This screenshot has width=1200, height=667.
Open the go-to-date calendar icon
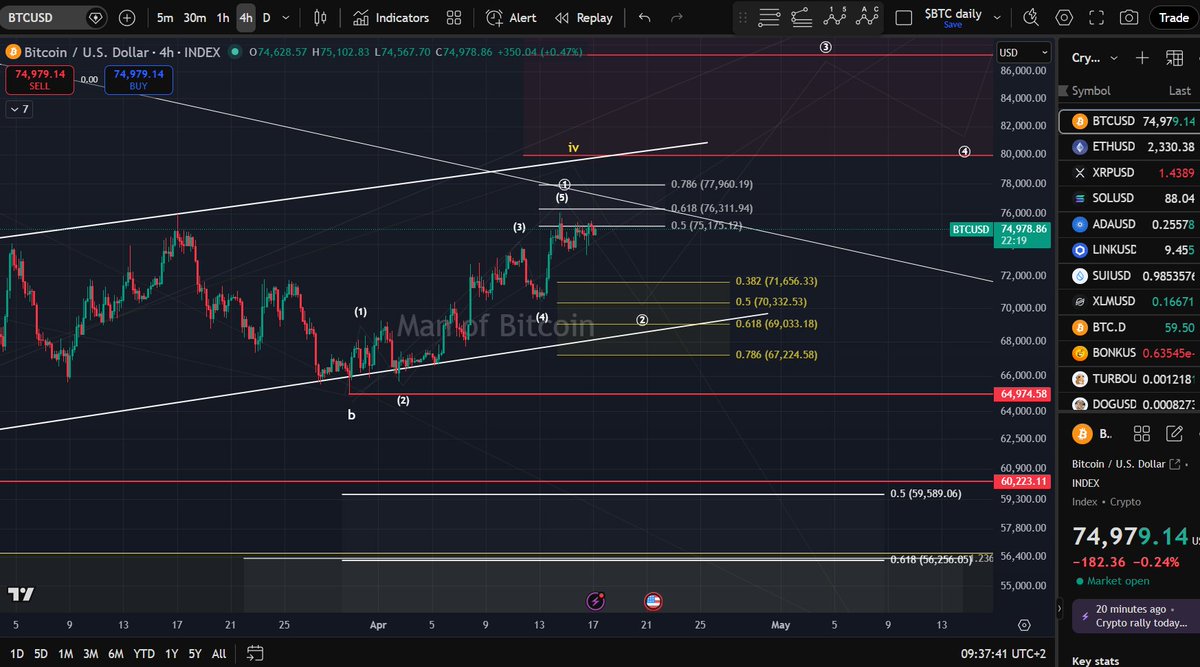[255, 653]
